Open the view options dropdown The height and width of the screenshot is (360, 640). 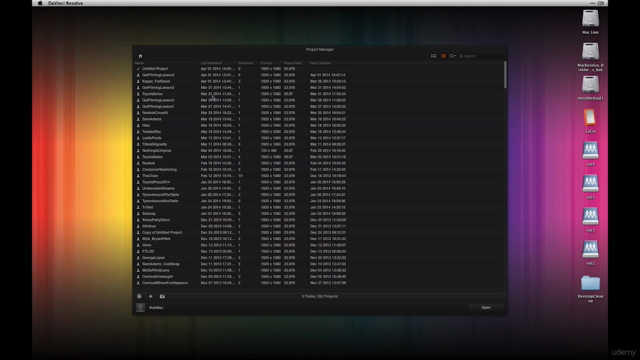tap(453, 56)
